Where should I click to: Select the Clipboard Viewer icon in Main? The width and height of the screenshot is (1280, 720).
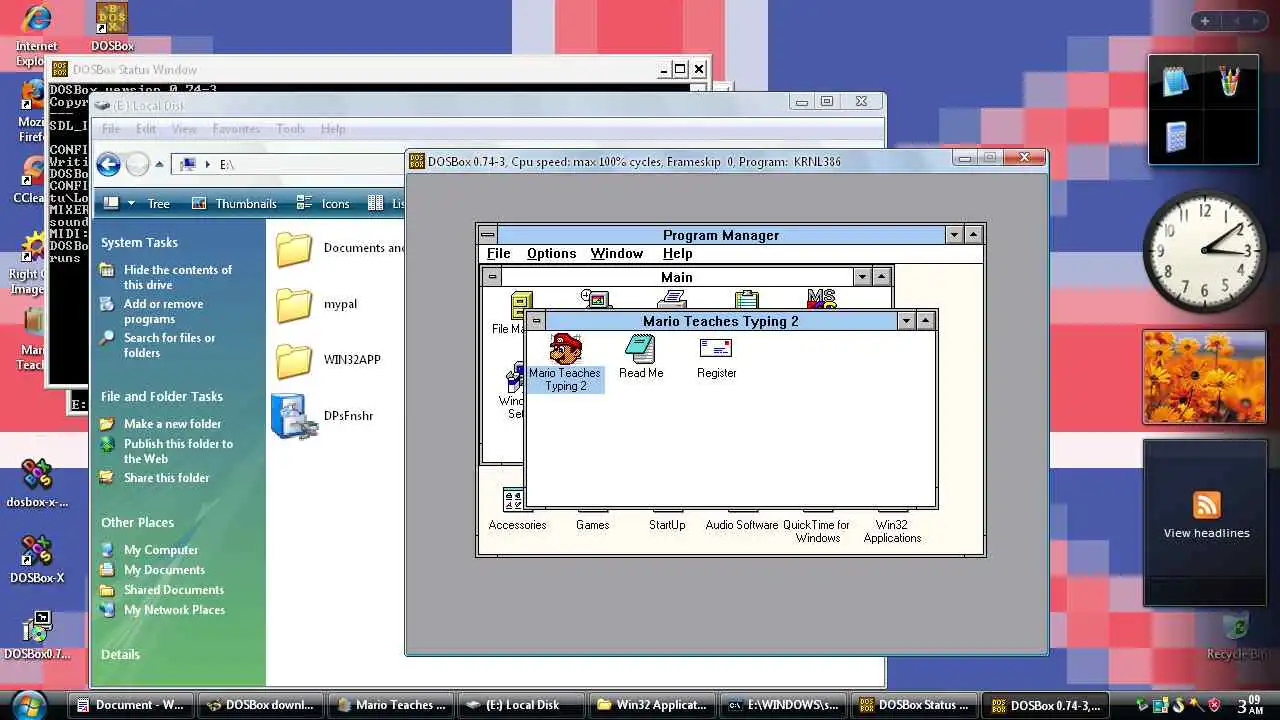[x=746, y=299]
